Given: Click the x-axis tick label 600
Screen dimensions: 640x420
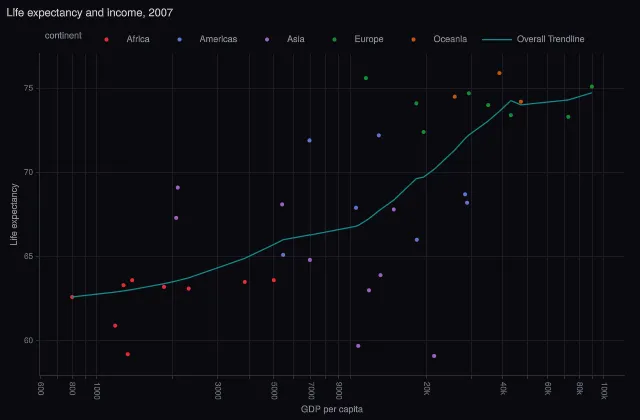Looking at the screenshot, I should click(x=40, y=388).
